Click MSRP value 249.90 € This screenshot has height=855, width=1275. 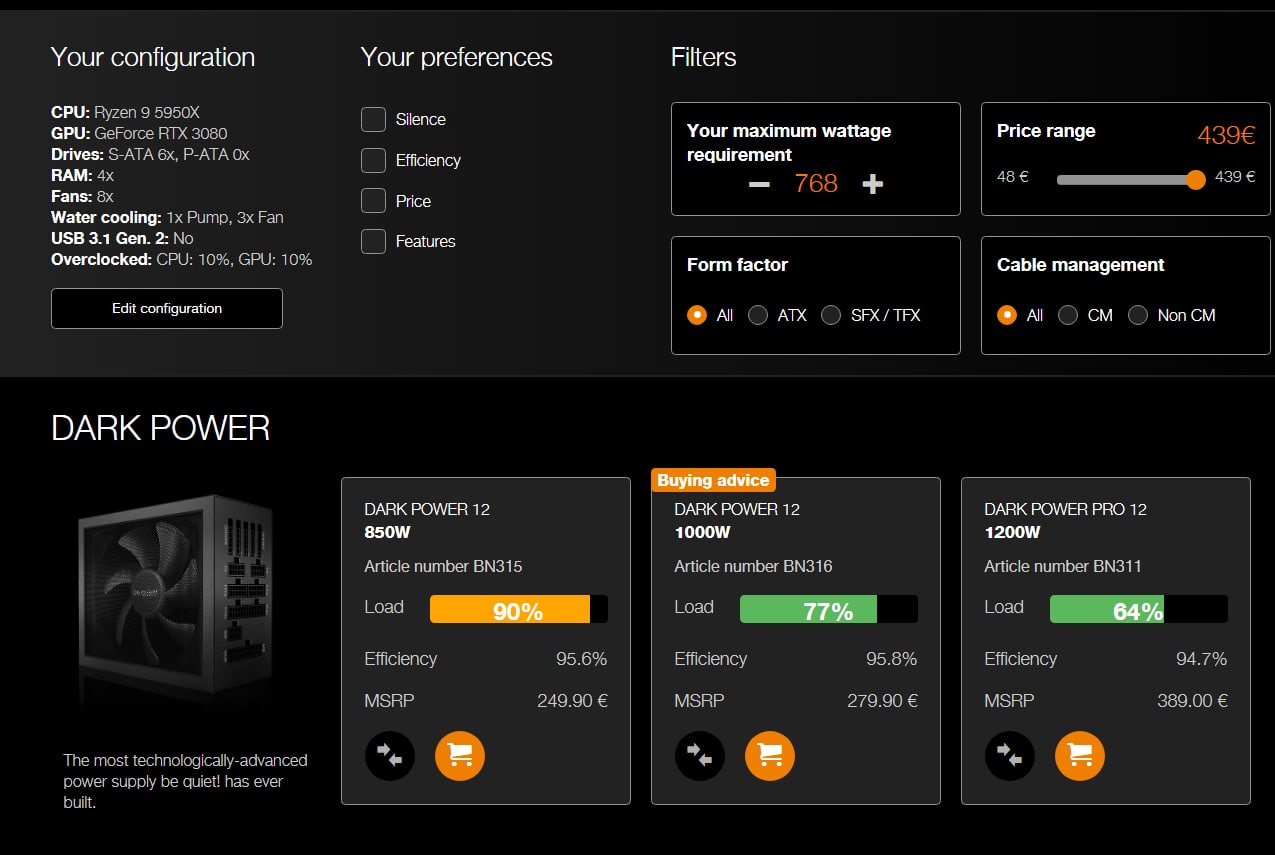(x=572, y=701)
